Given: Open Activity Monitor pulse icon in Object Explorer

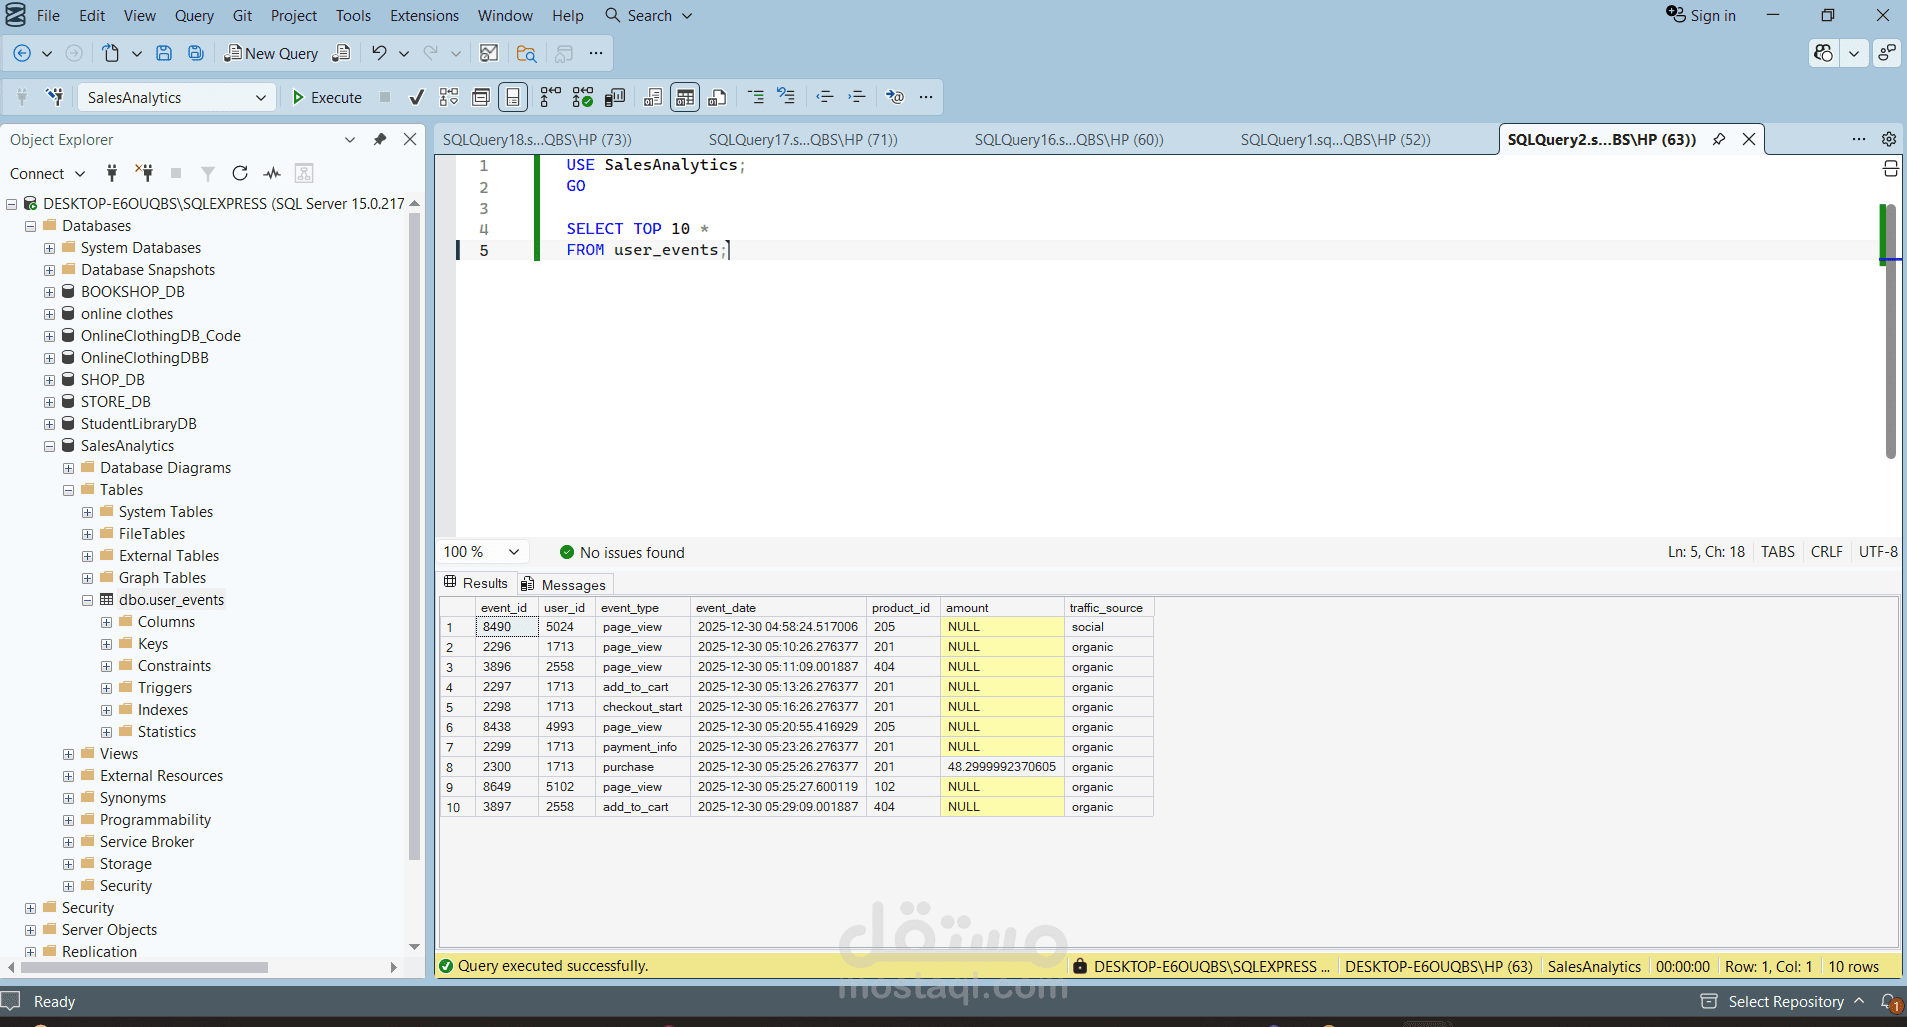Looking at the screenshot, I should click(272, 173).
